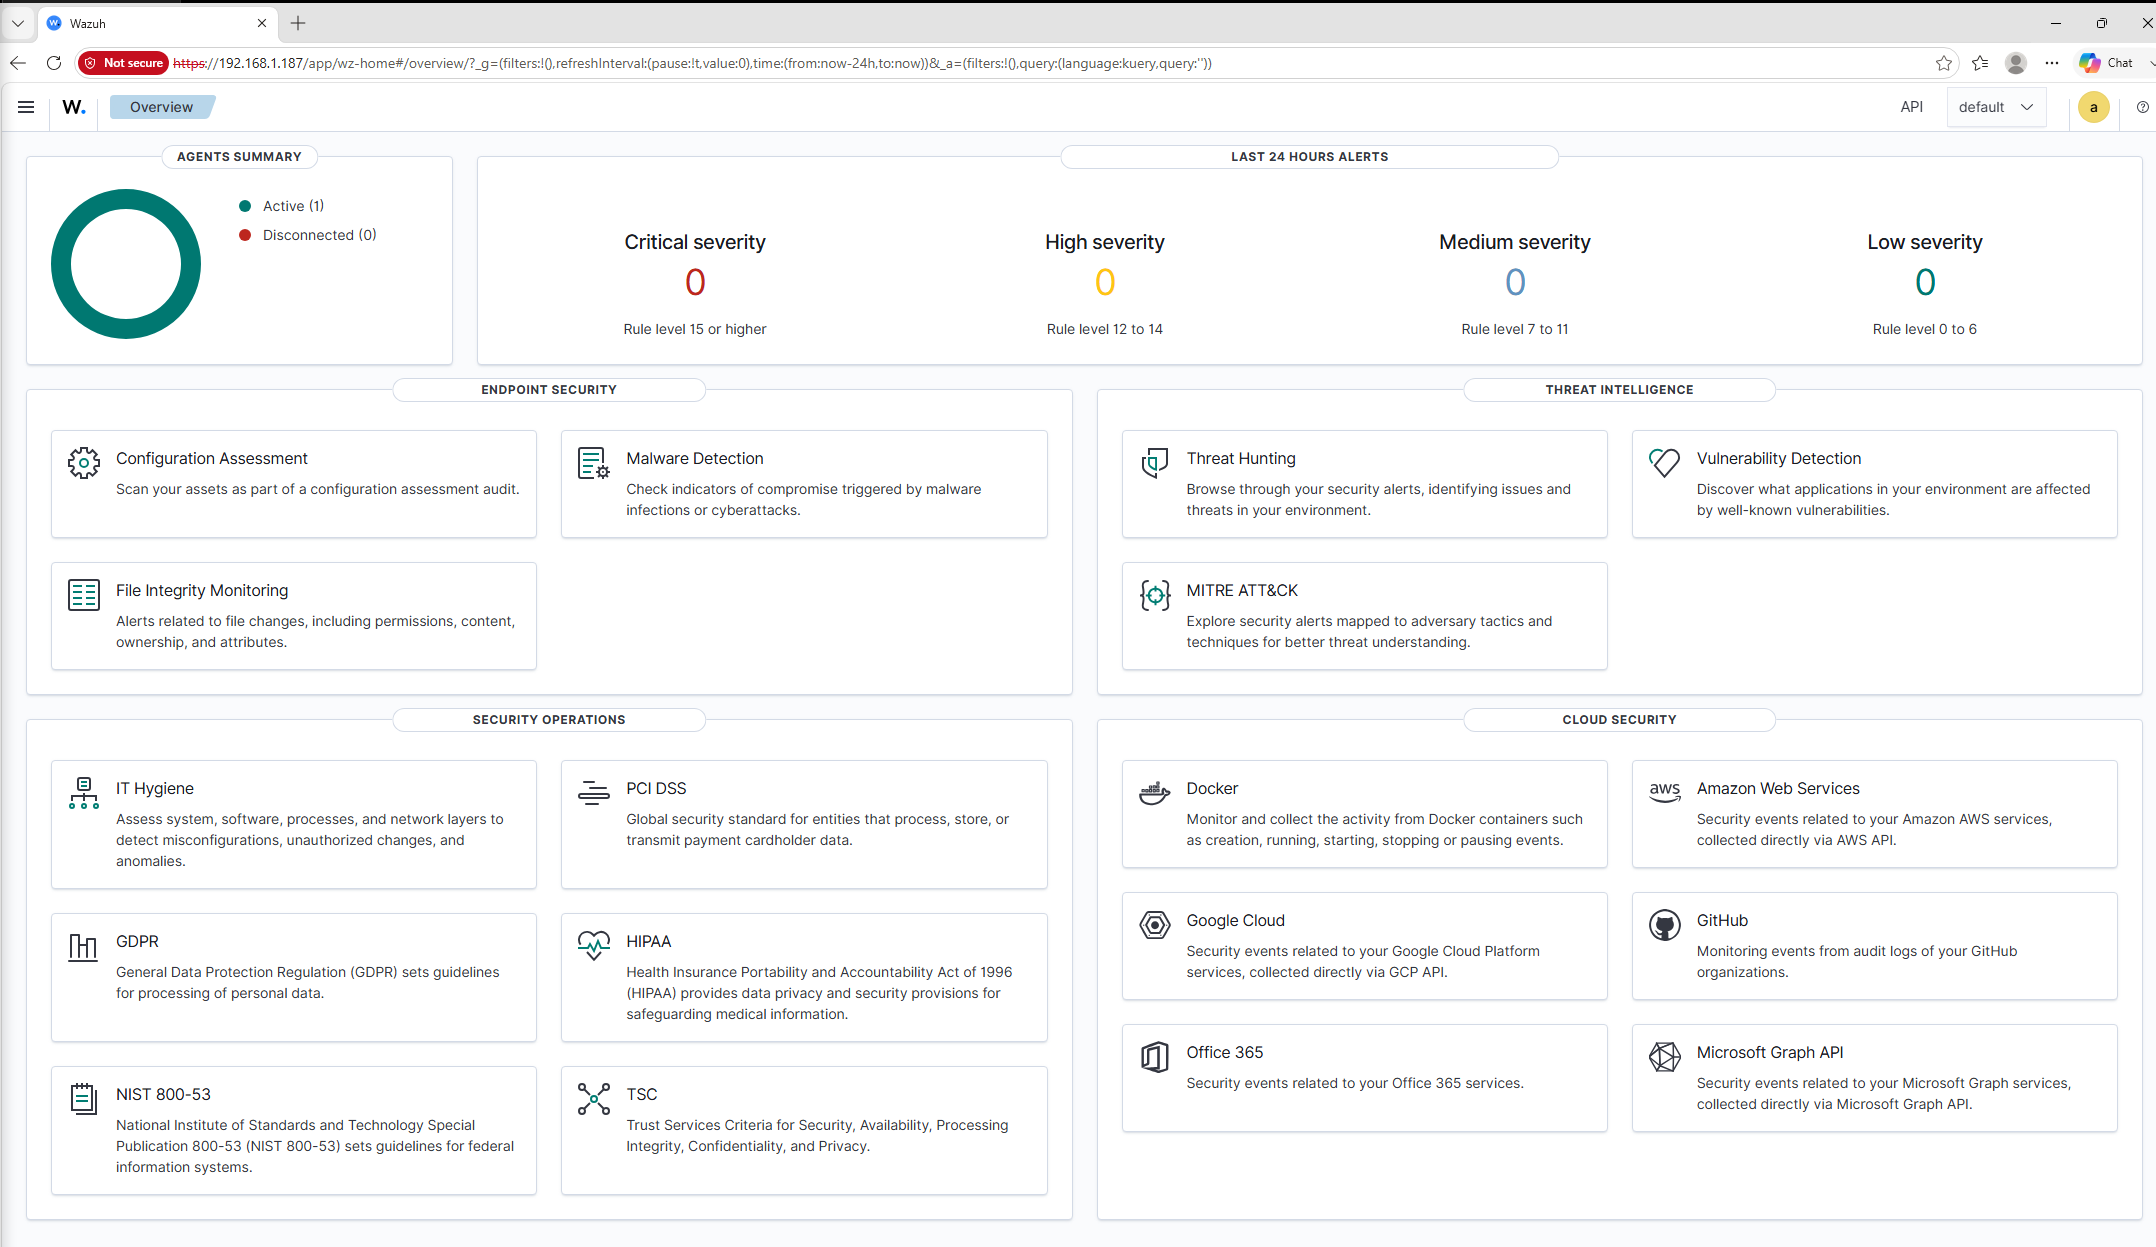Click the Office 365 icon
2156x1247 pixels.
tap(1155, 1057)
